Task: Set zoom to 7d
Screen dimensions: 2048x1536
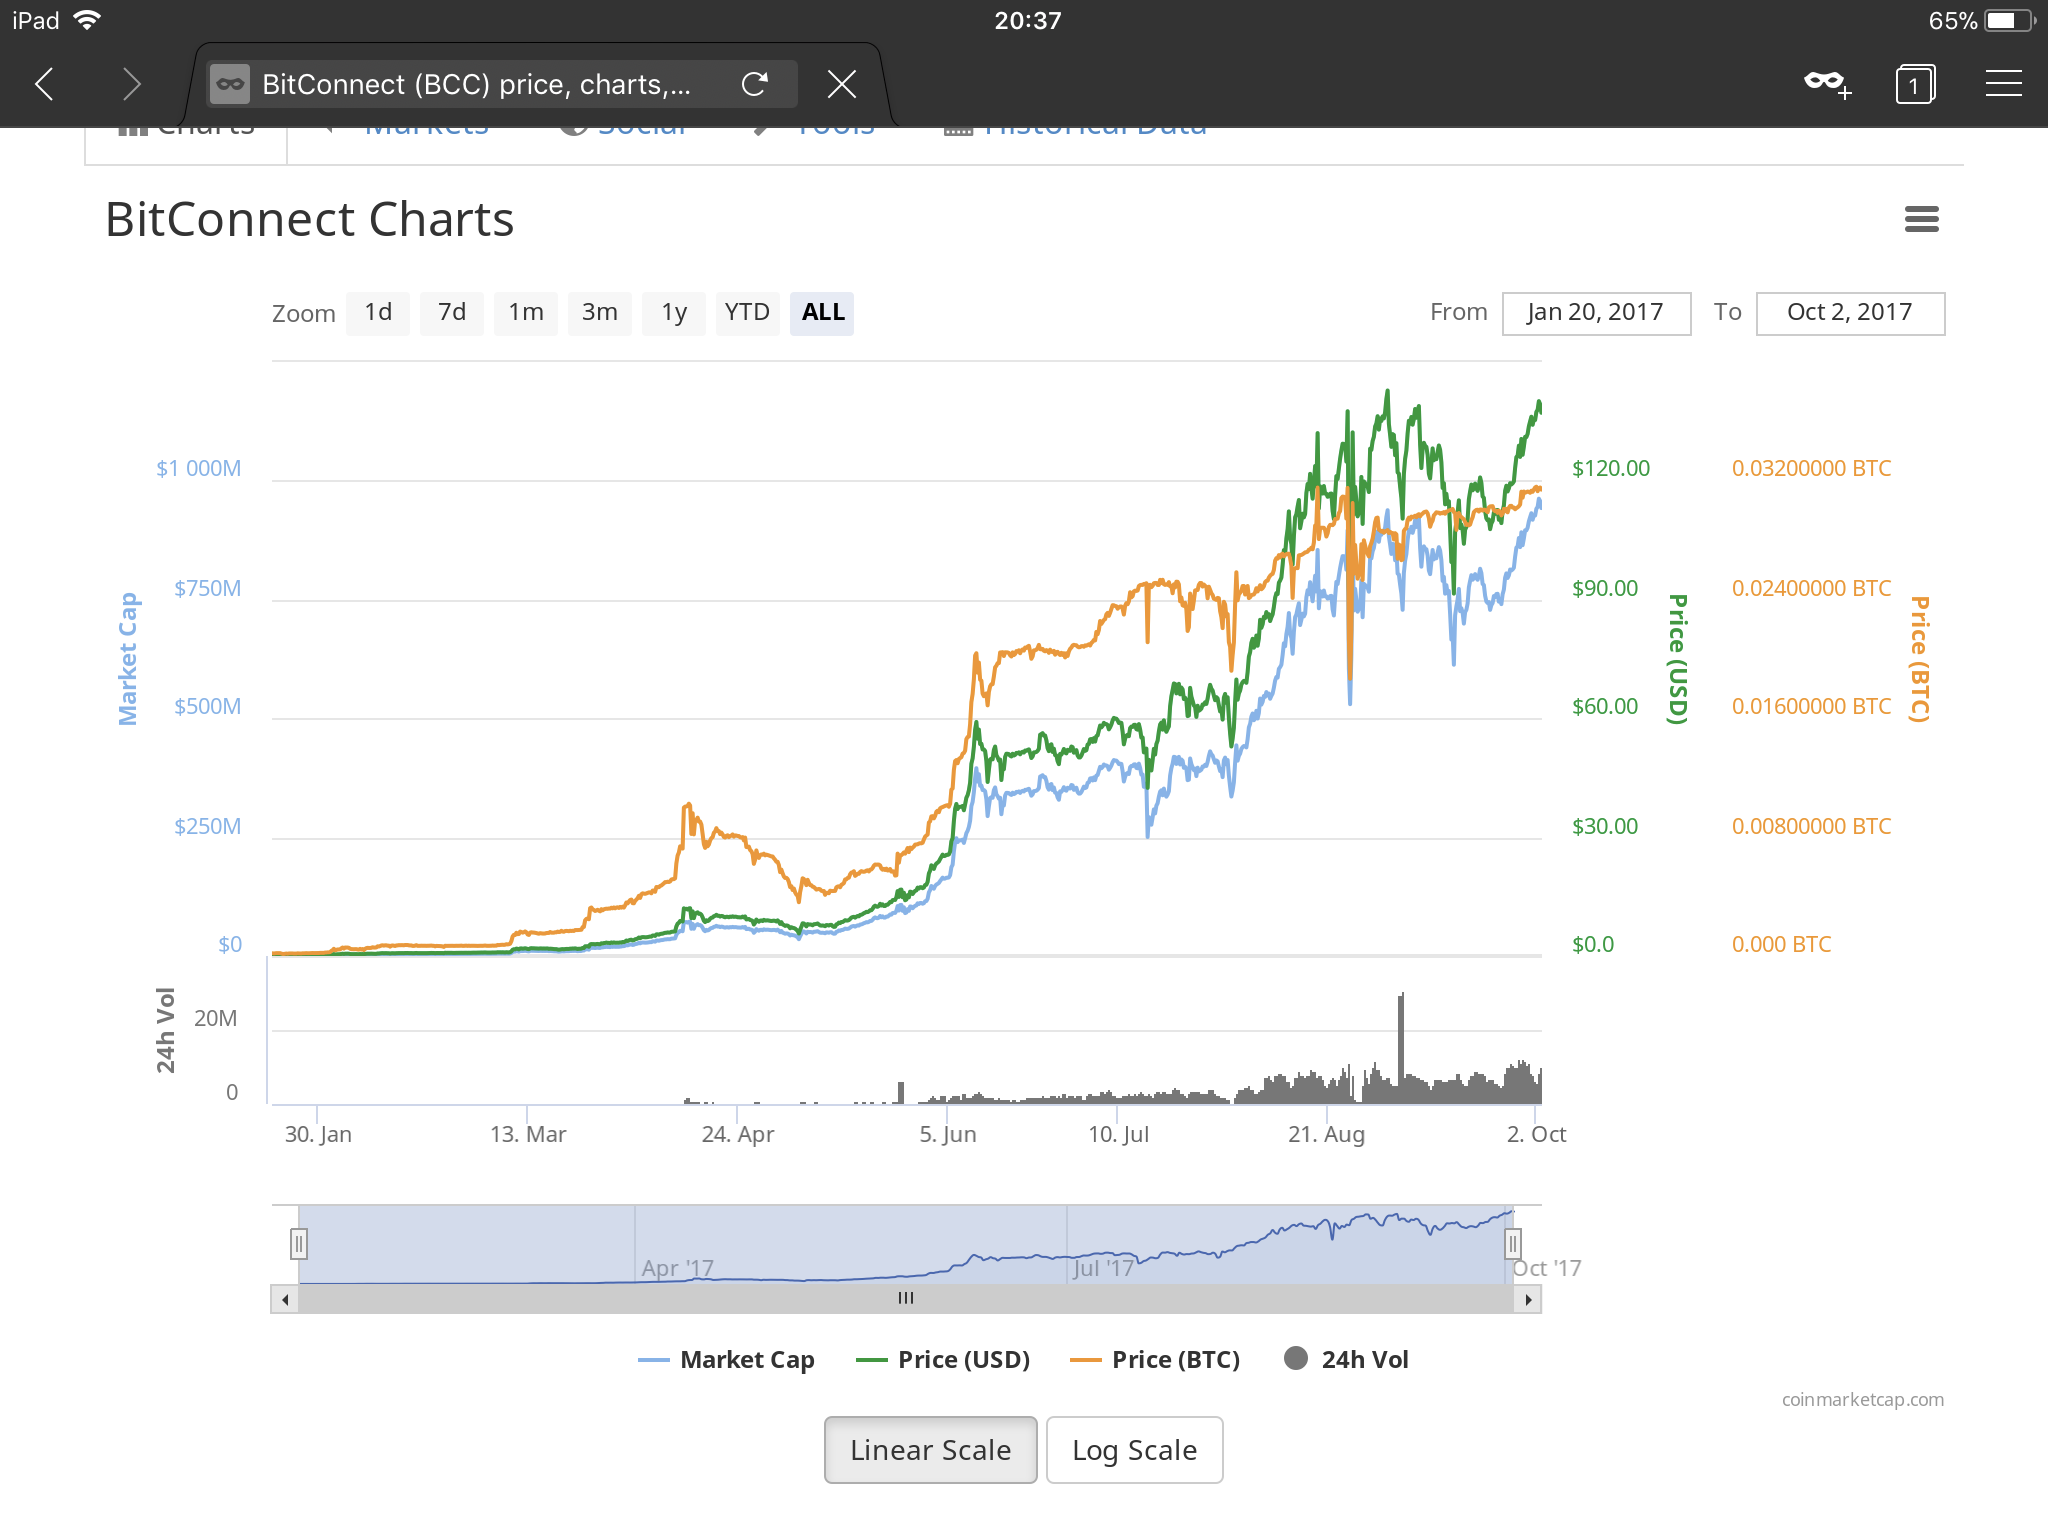Action: click(452, 313)
